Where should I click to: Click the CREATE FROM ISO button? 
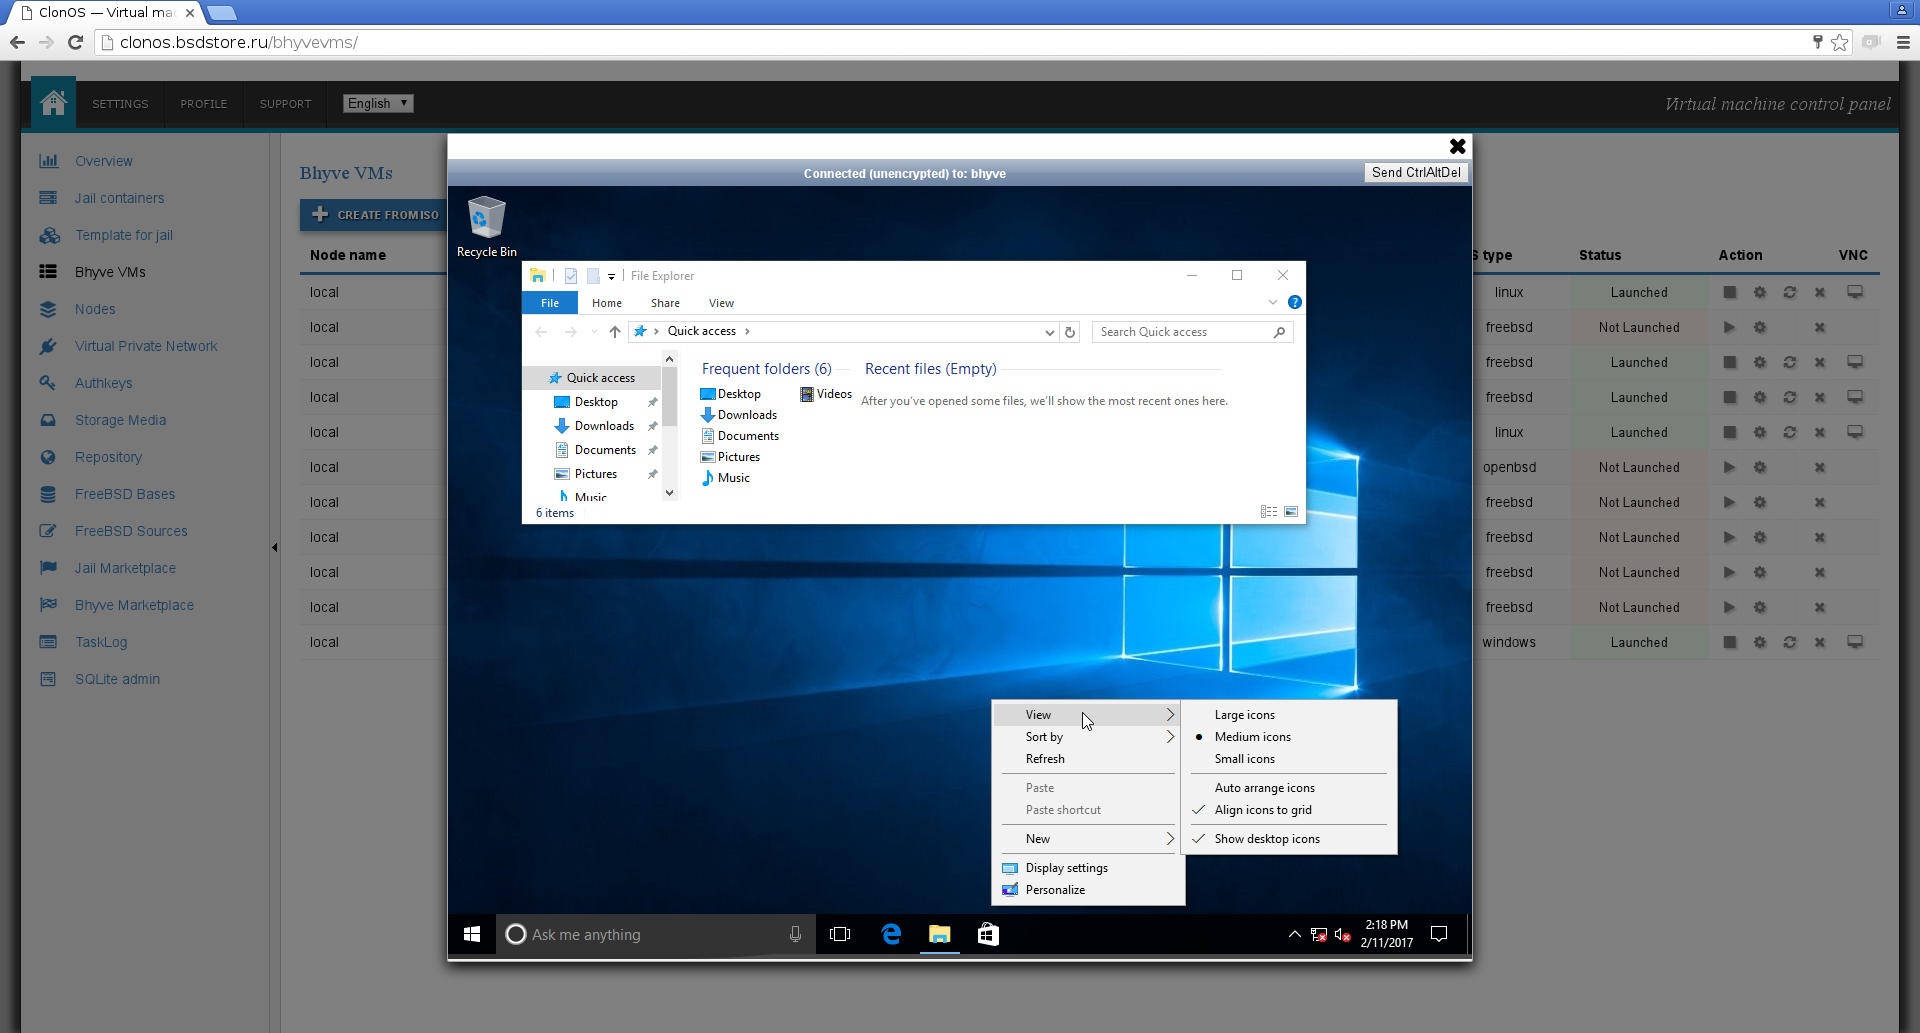376,215
